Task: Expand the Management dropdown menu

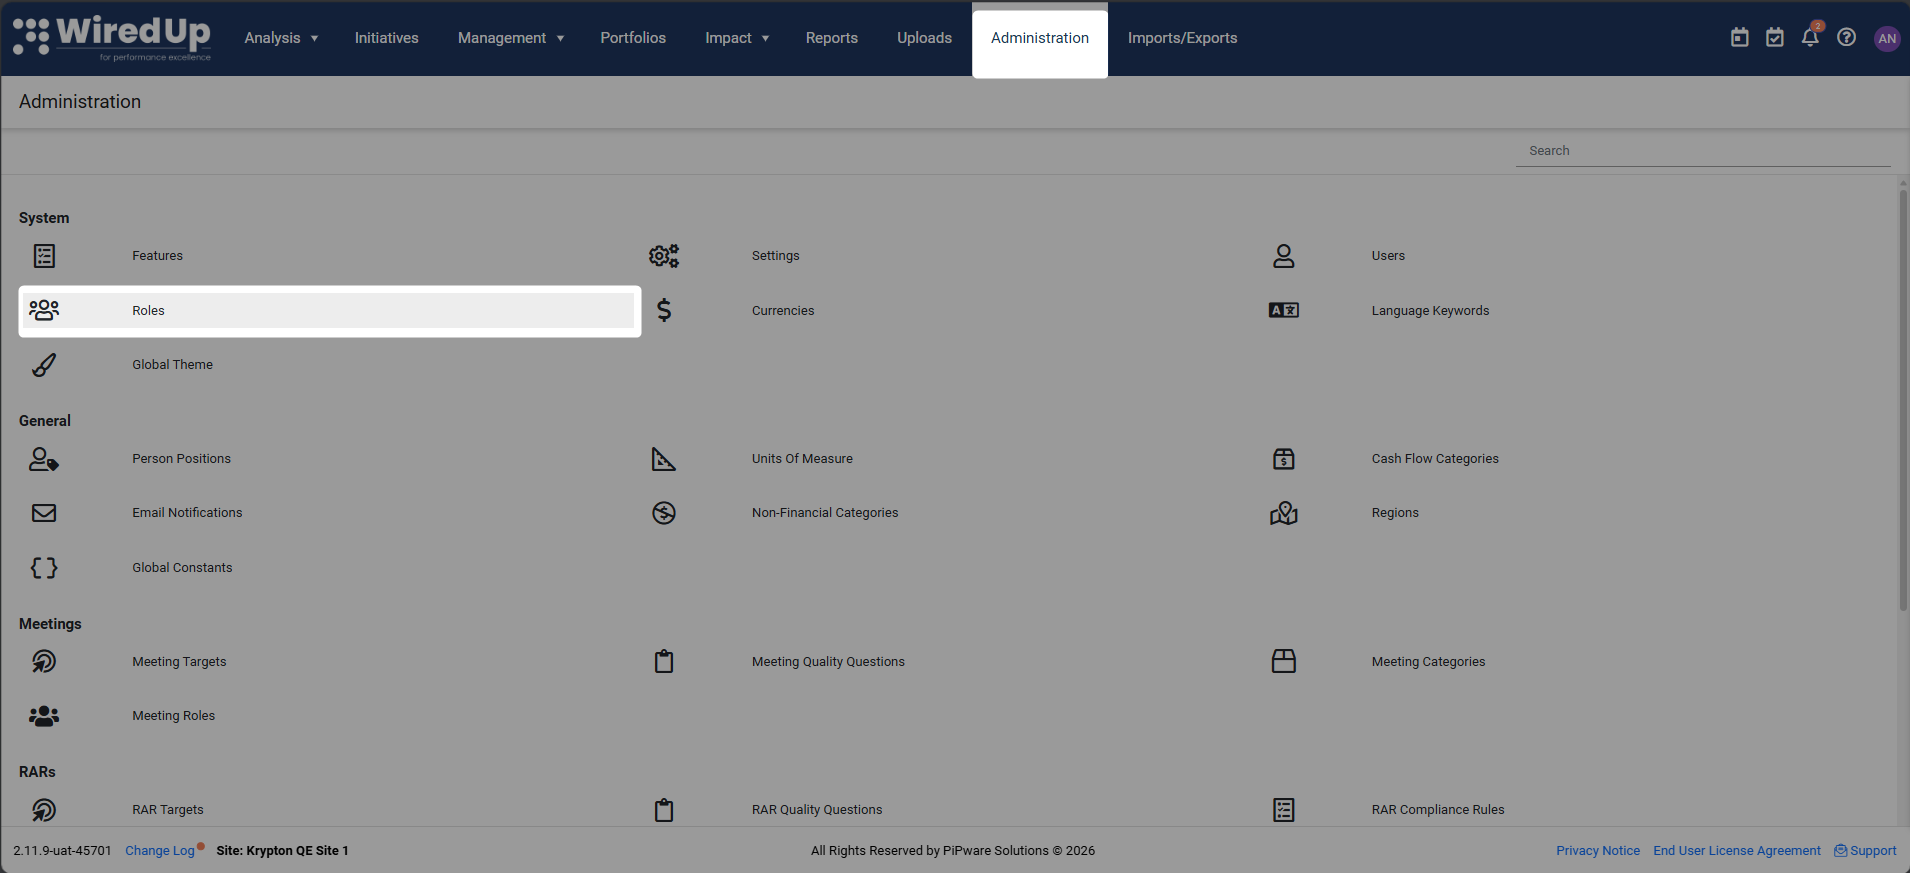Action: pos(511,38)
